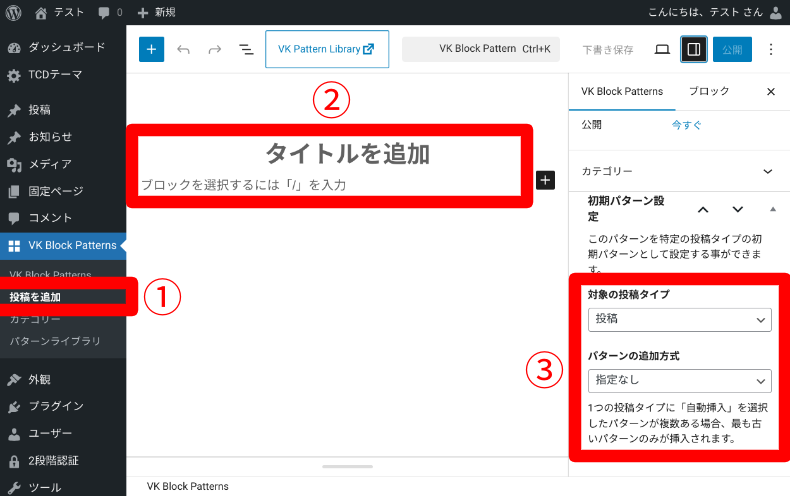
Task: Open the パターンの追加方式 dropdown
Action: click(680, 381)
